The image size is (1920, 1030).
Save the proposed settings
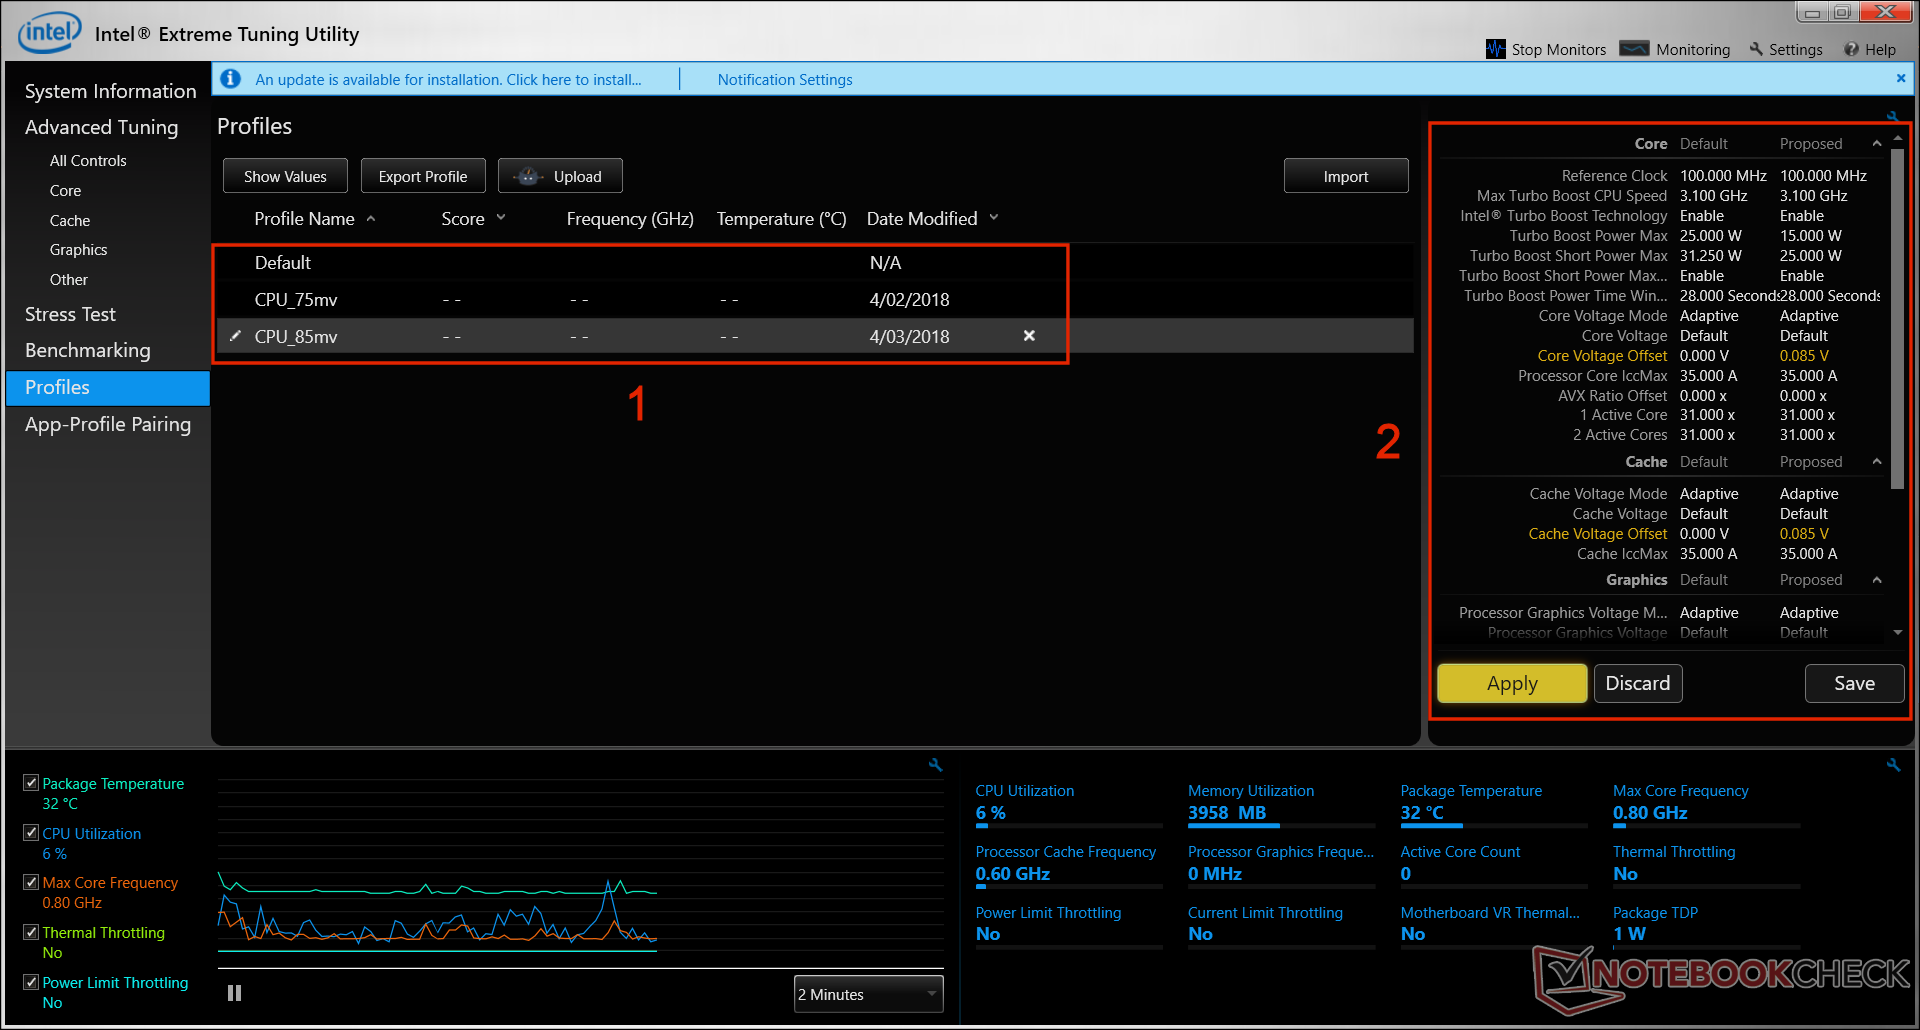pos(1854,683)
